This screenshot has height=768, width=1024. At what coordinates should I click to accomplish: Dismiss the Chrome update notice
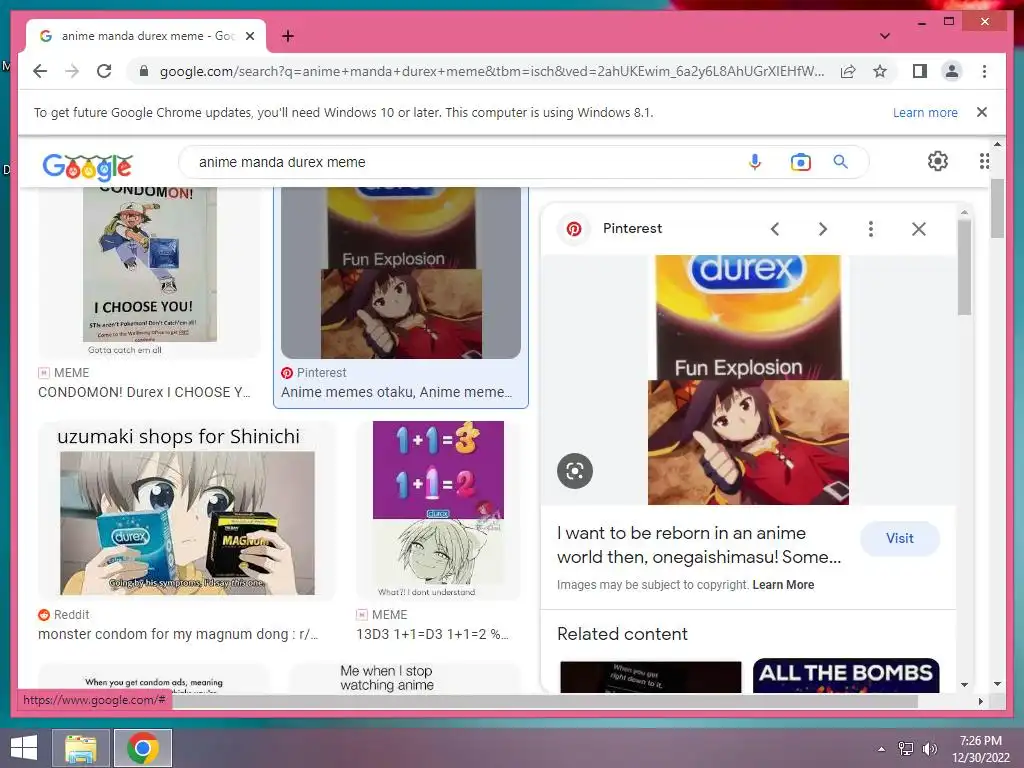[981, 112]
